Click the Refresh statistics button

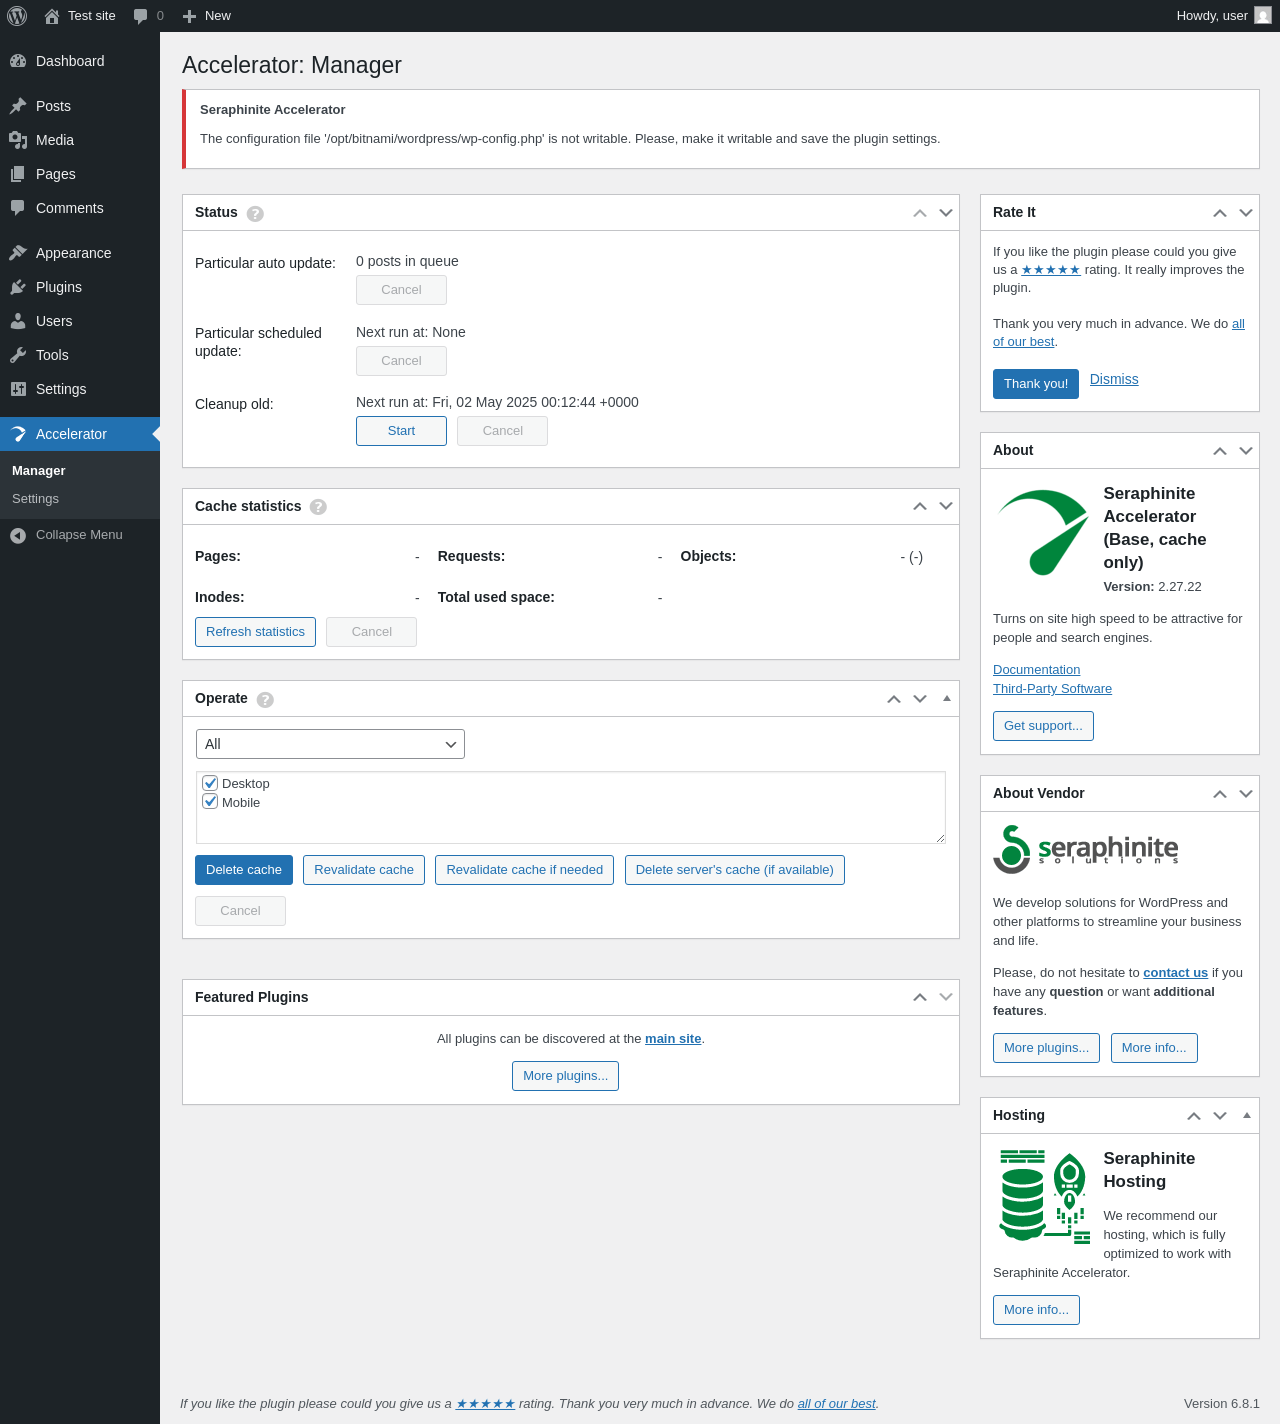tap(255, 632)
